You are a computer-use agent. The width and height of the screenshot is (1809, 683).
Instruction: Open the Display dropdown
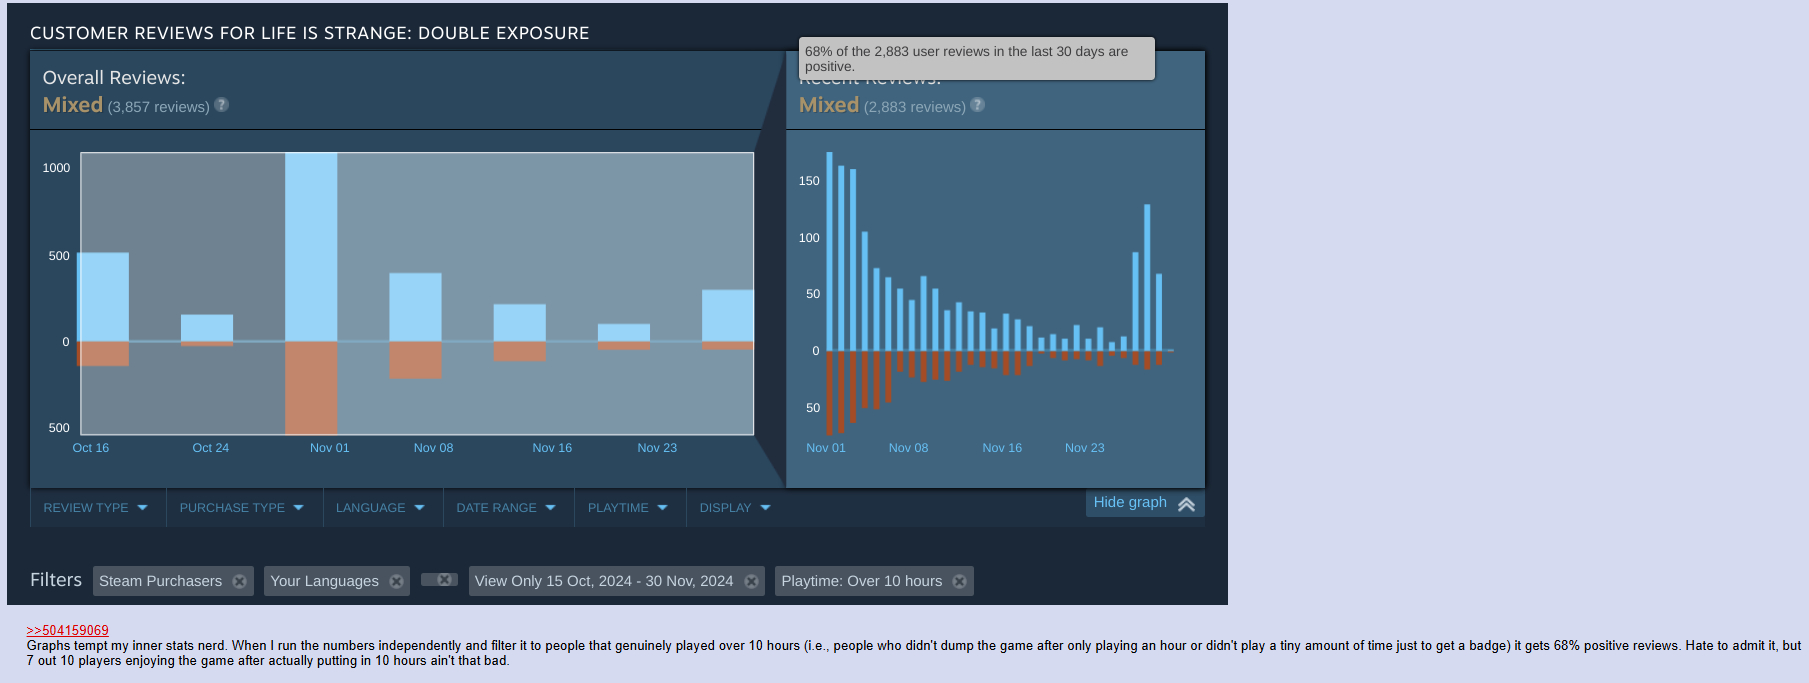(x=736, y=508)
